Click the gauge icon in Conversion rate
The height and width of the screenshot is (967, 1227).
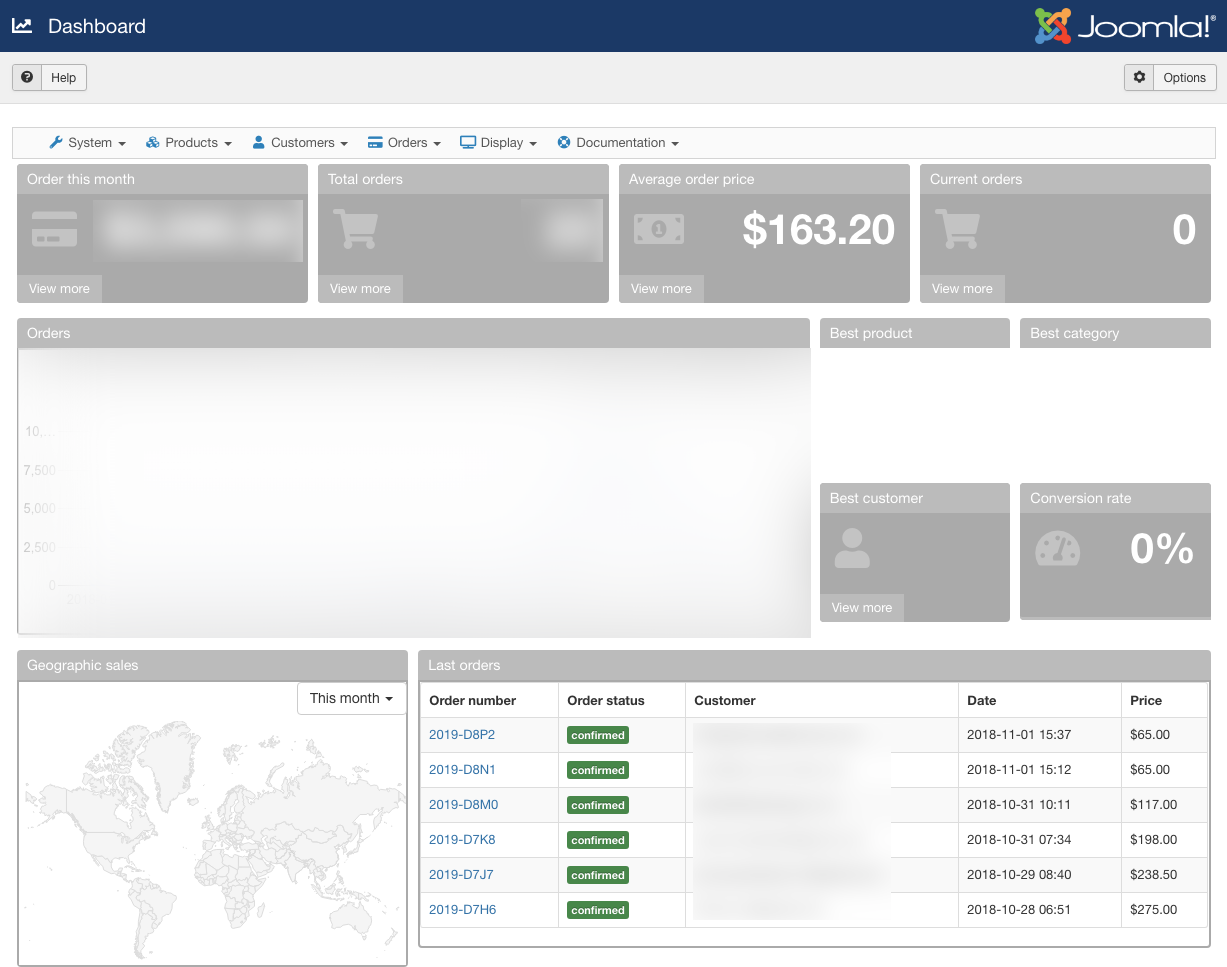pyautogui.click(x=1057, y=549)
